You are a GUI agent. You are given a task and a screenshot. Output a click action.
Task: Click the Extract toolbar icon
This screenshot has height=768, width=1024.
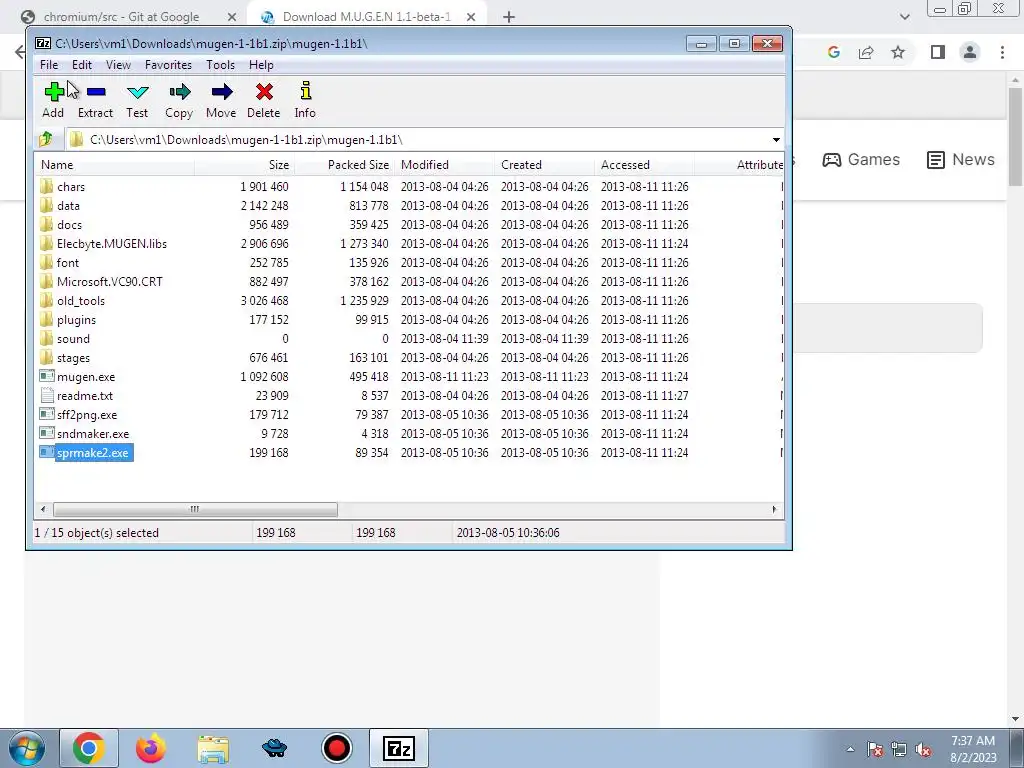pyautogui.click(x=96, y=91)
